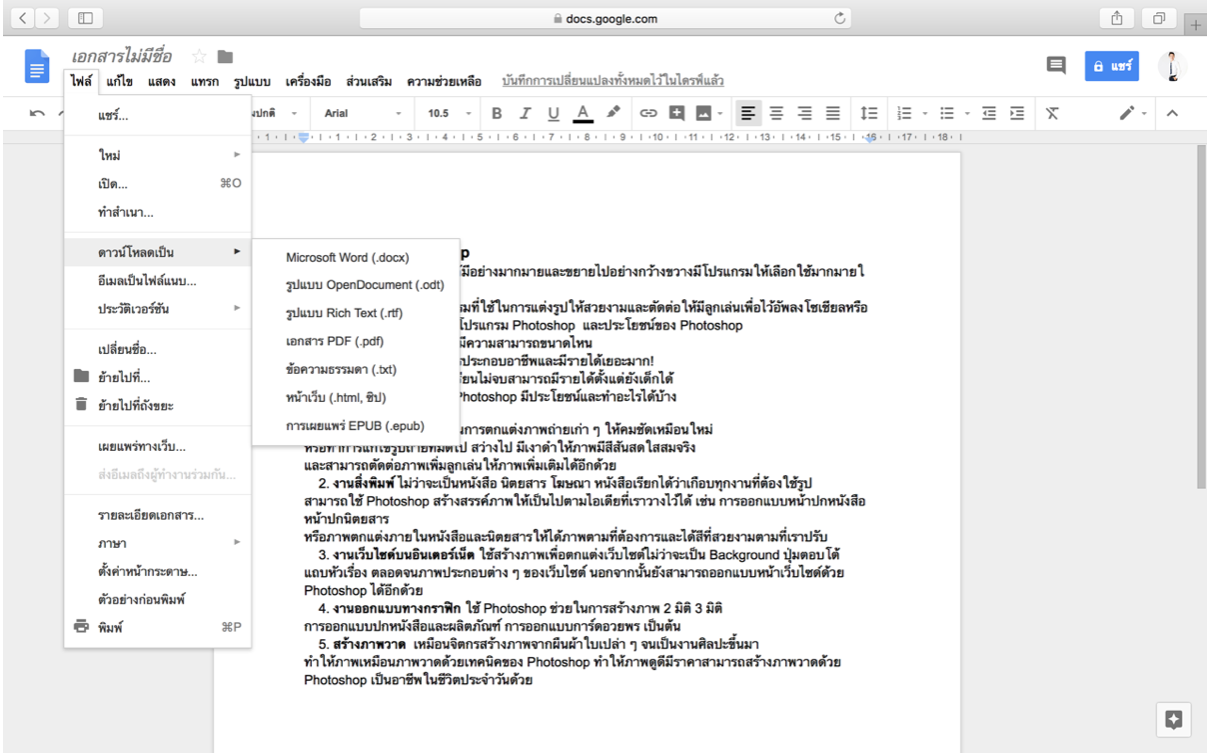Open line spacing options

click(869, 114)
